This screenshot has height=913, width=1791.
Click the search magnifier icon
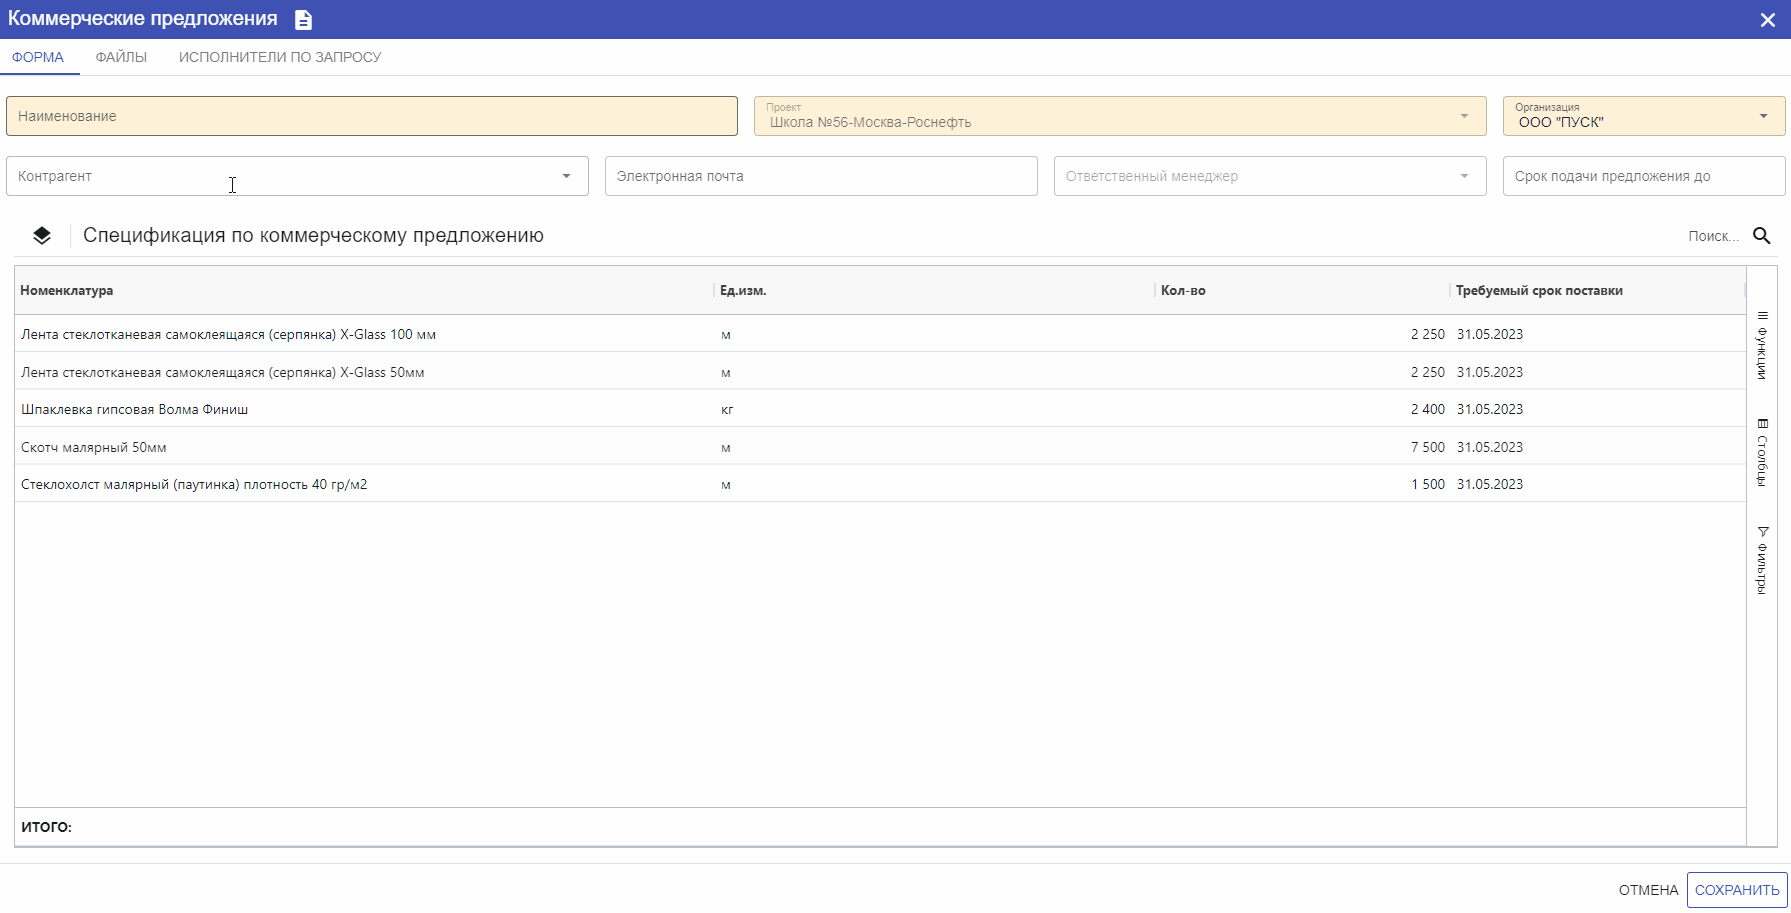1762,236
